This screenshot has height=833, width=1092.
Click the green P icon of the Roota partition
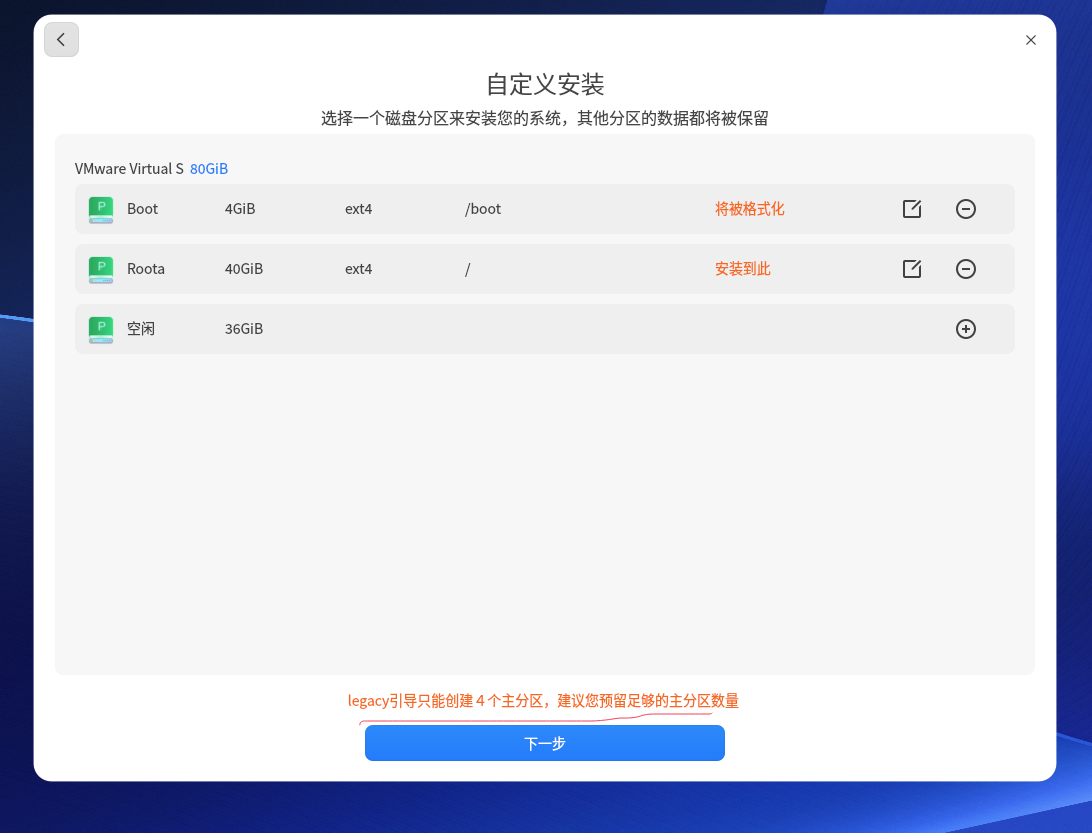point(100,269)
